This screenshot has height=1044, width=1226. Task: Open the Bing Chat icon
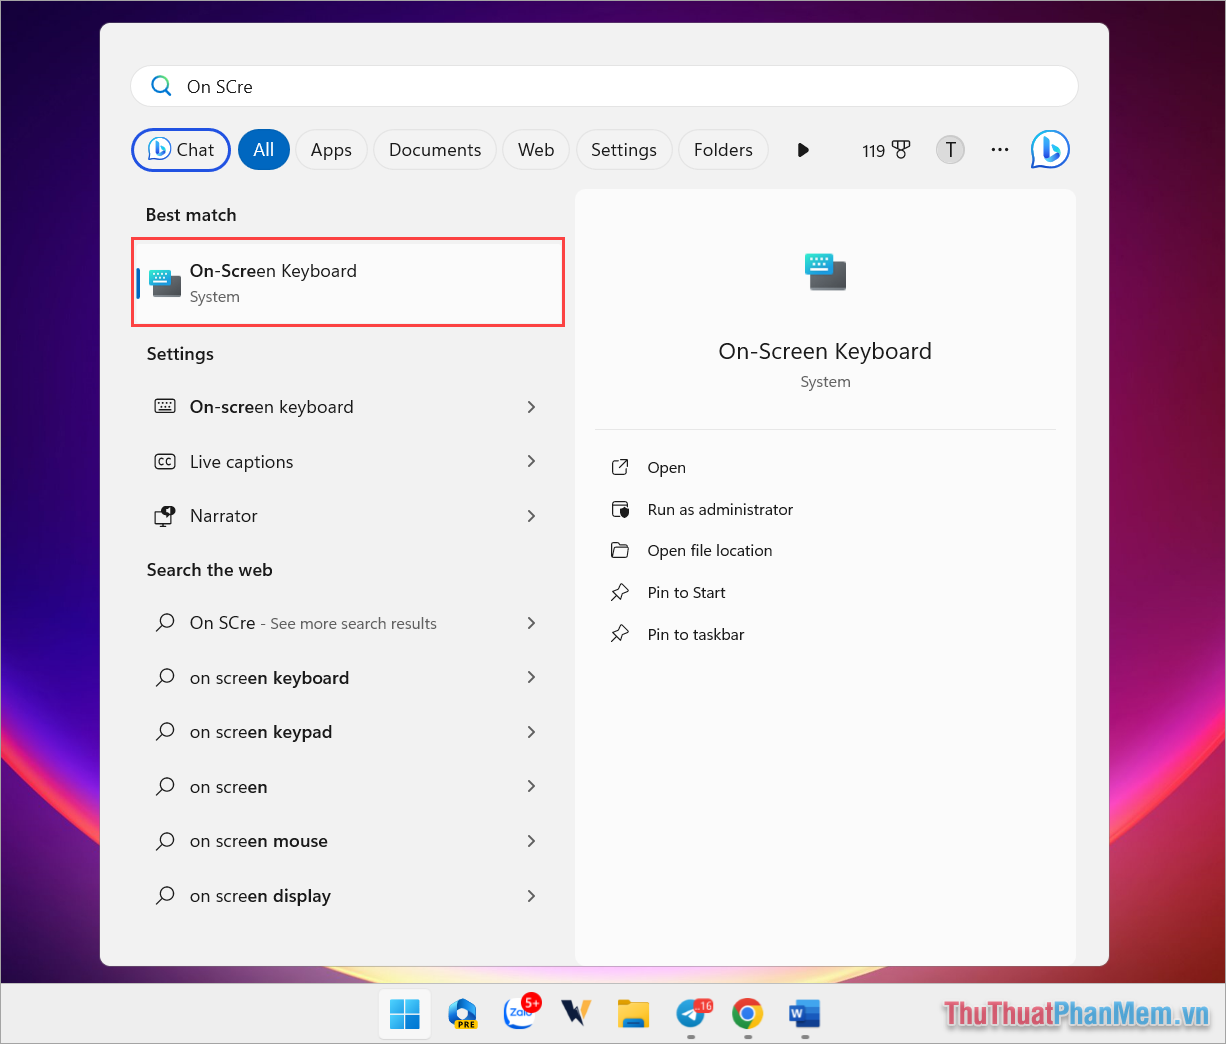click(1049, 149)
